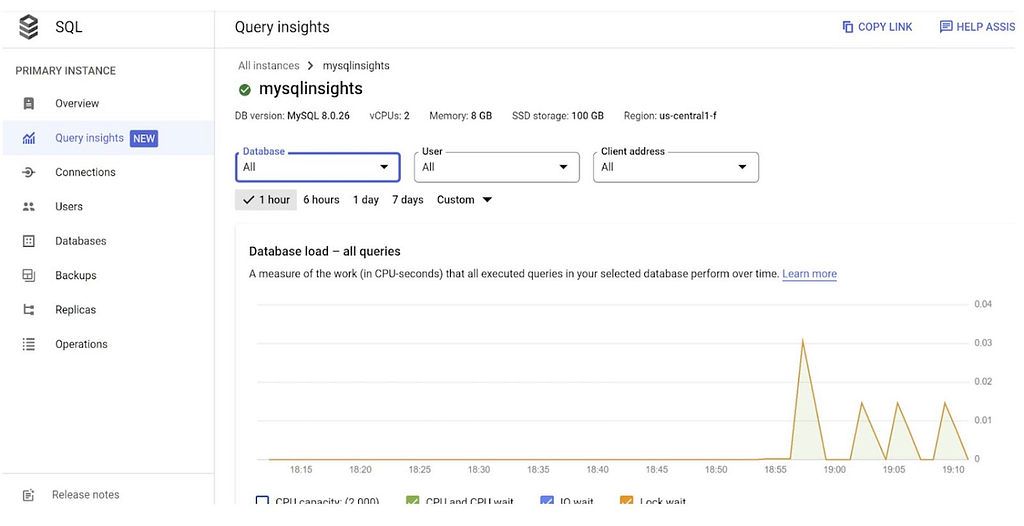Open the Database dropdown
The height and width of the screenshot is (526, 1024).
coord(317,167)
